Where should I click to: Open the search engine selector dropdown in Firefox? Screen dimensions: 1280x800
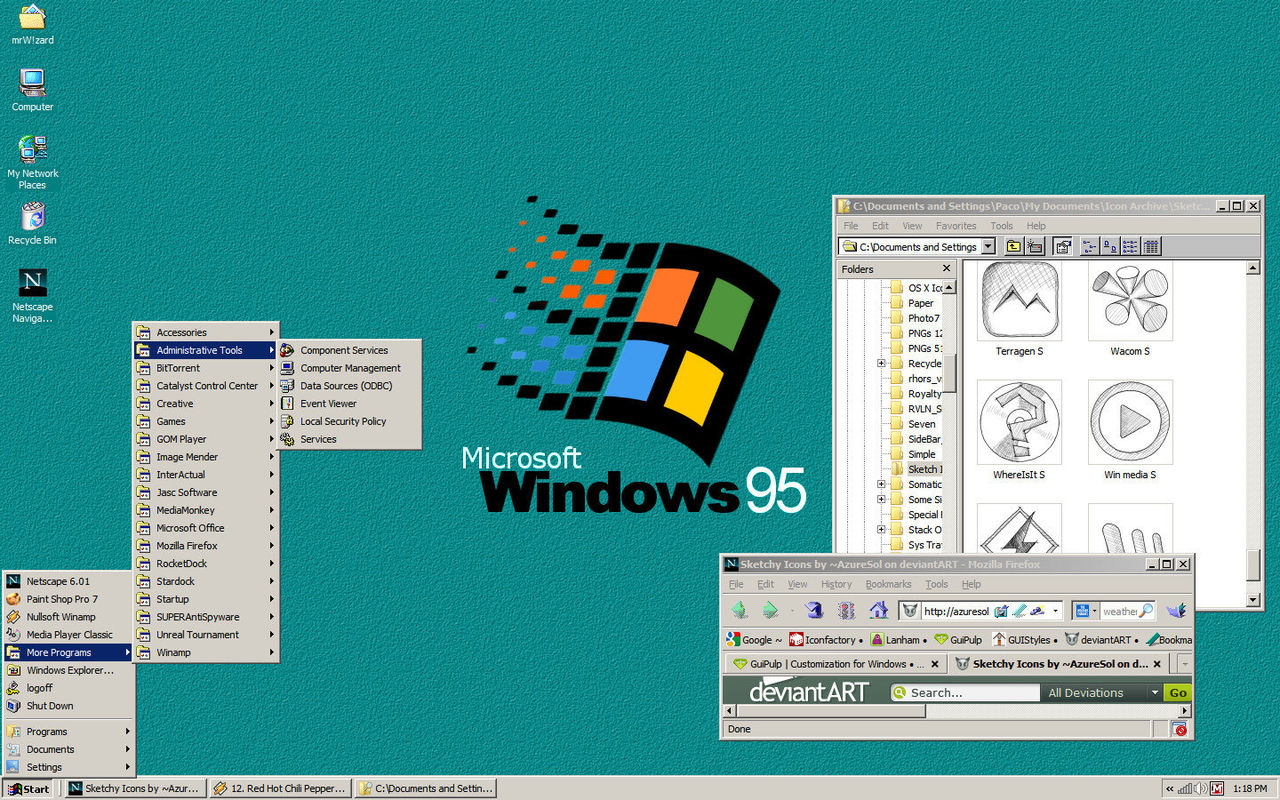pos(1086,610)
